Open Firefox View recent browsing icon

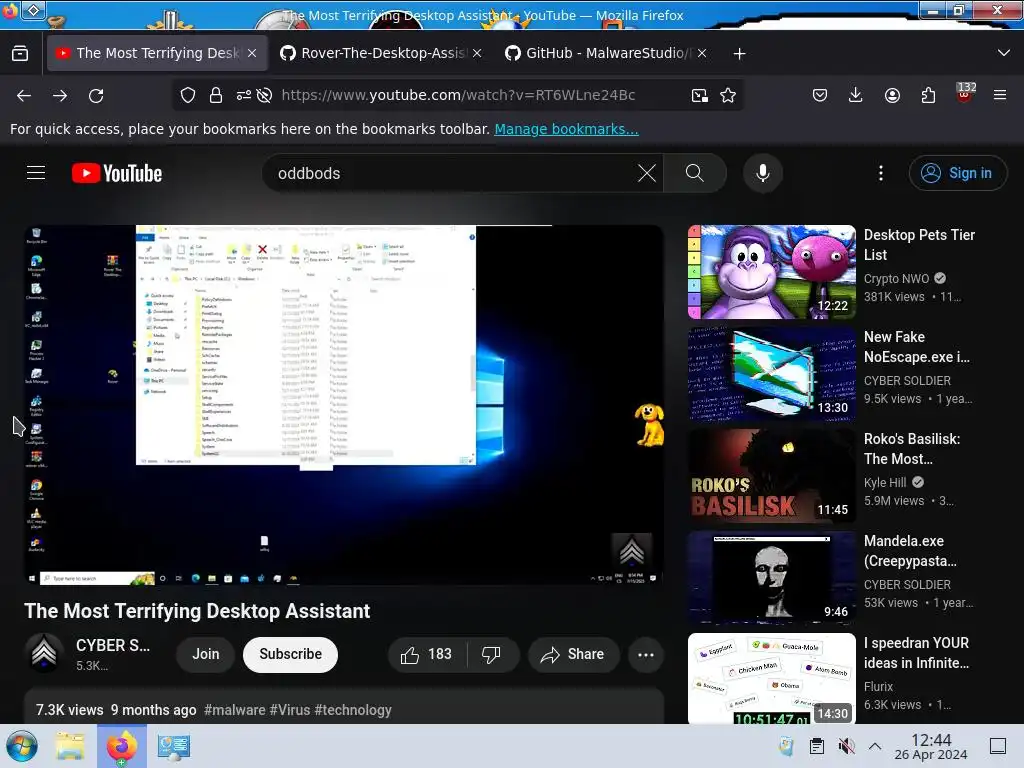pos(20,54)
